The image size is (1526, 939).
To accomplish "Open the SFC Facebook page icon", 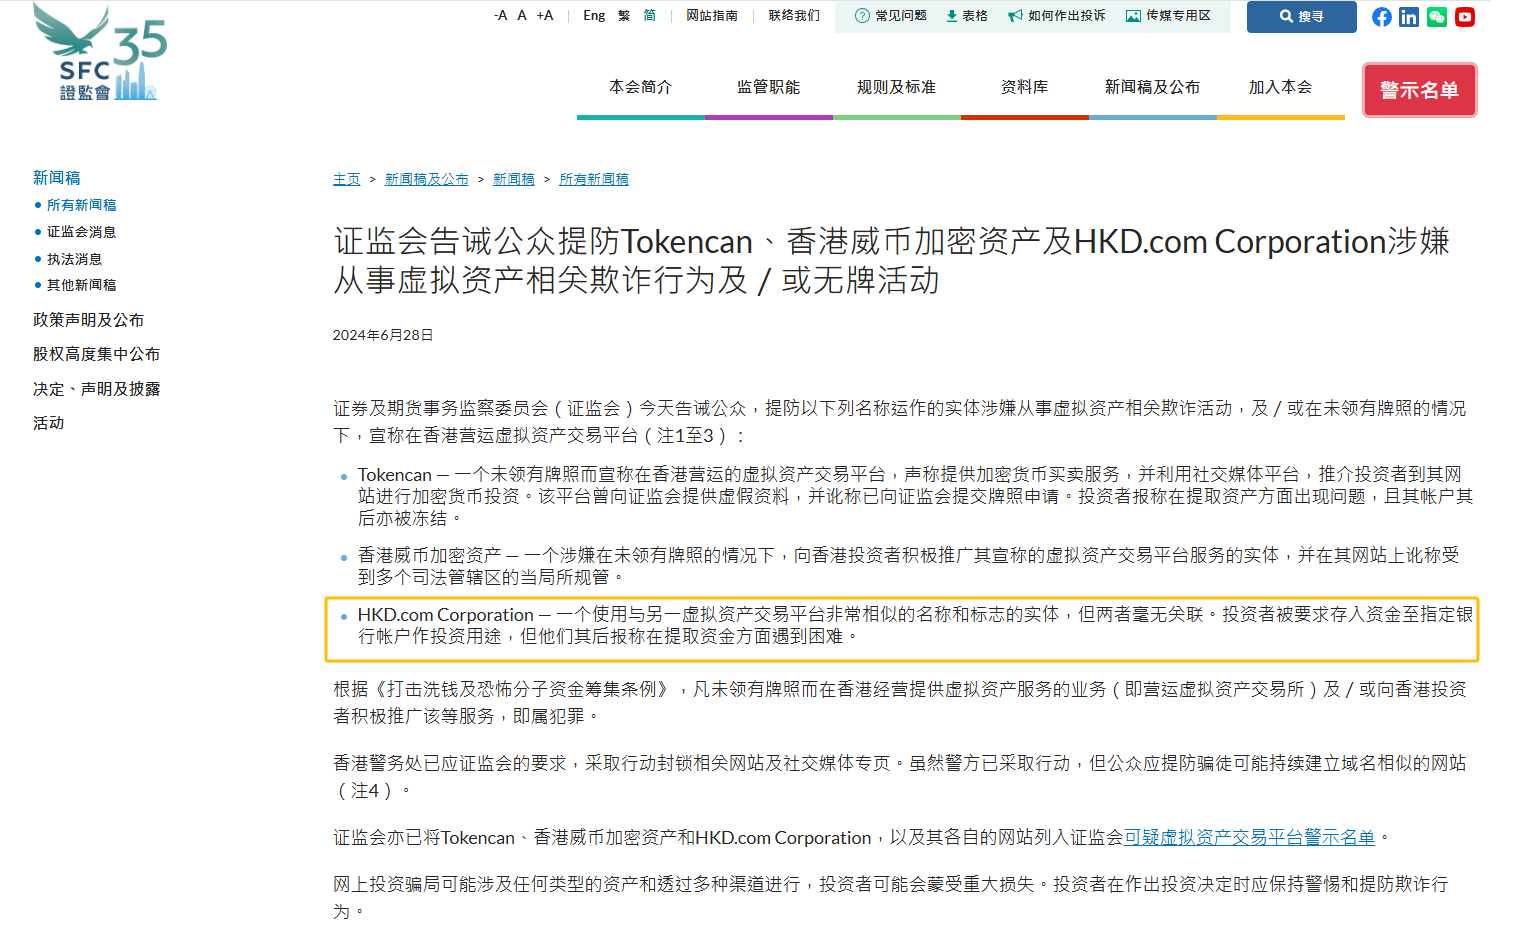I will click(x=1381, y=17).
